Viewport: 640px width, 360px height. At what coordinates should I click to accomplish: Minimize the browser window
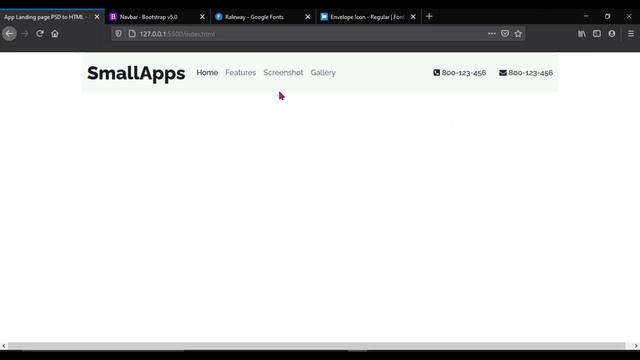point(586,16)
